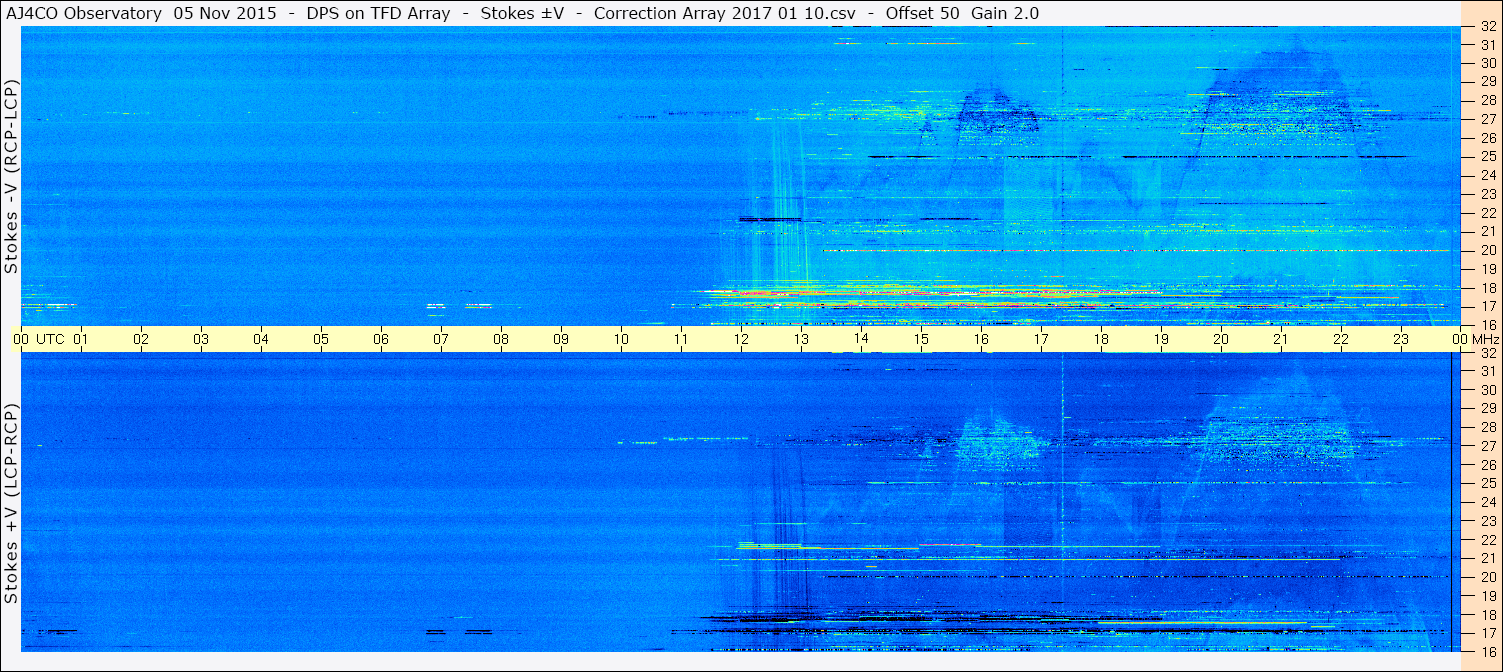Click the 26 MHz tick of the Stokes -V panel
1503x672 pixels.
click(1487, 138)
